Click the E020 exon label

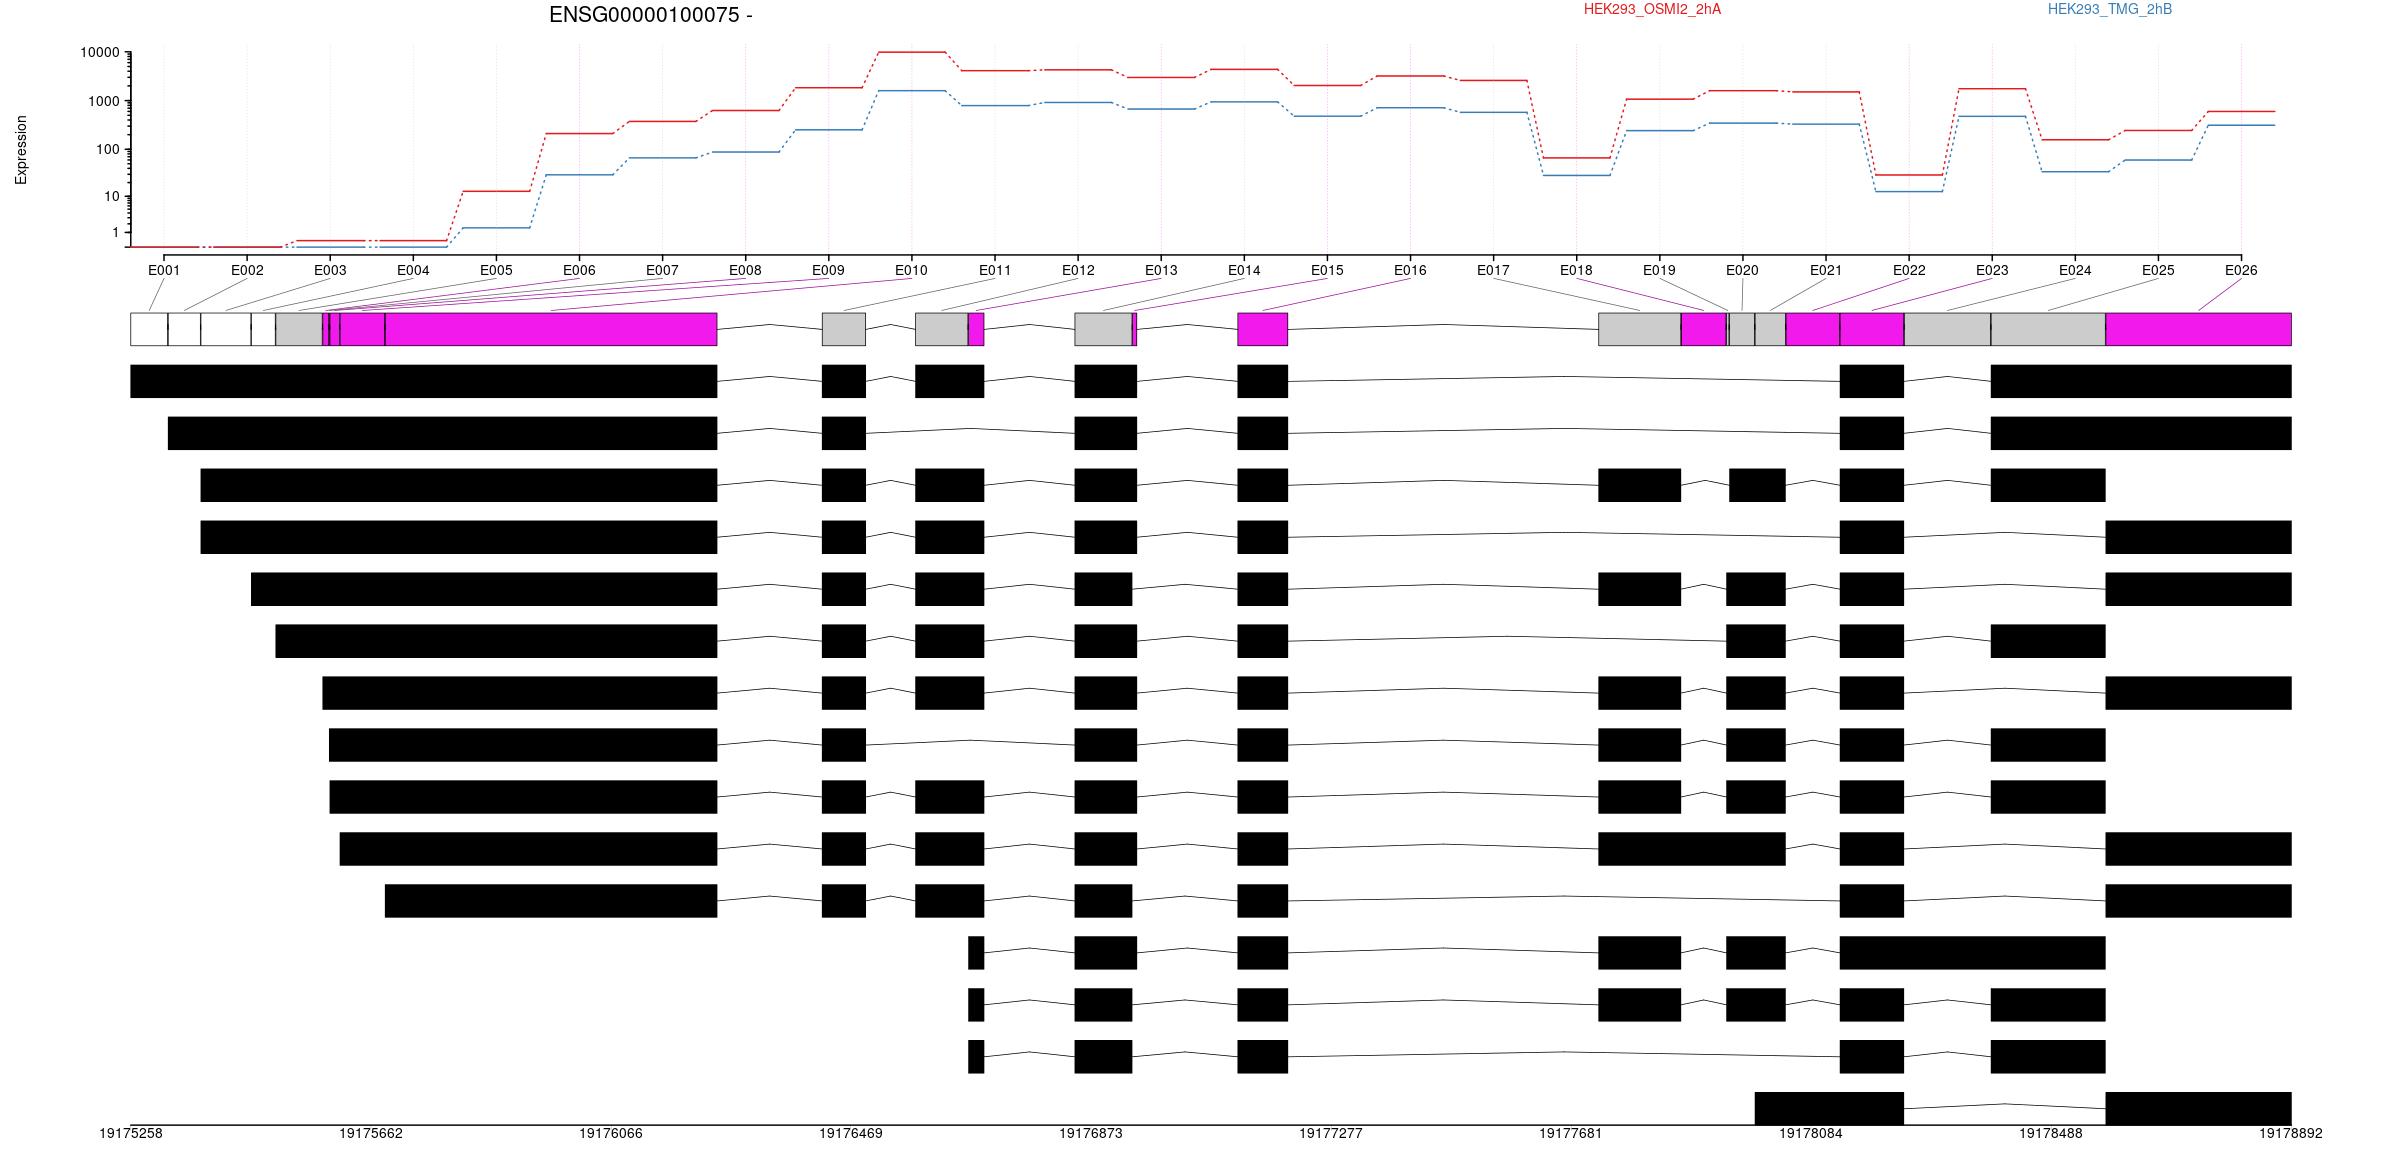point(1742,270)
